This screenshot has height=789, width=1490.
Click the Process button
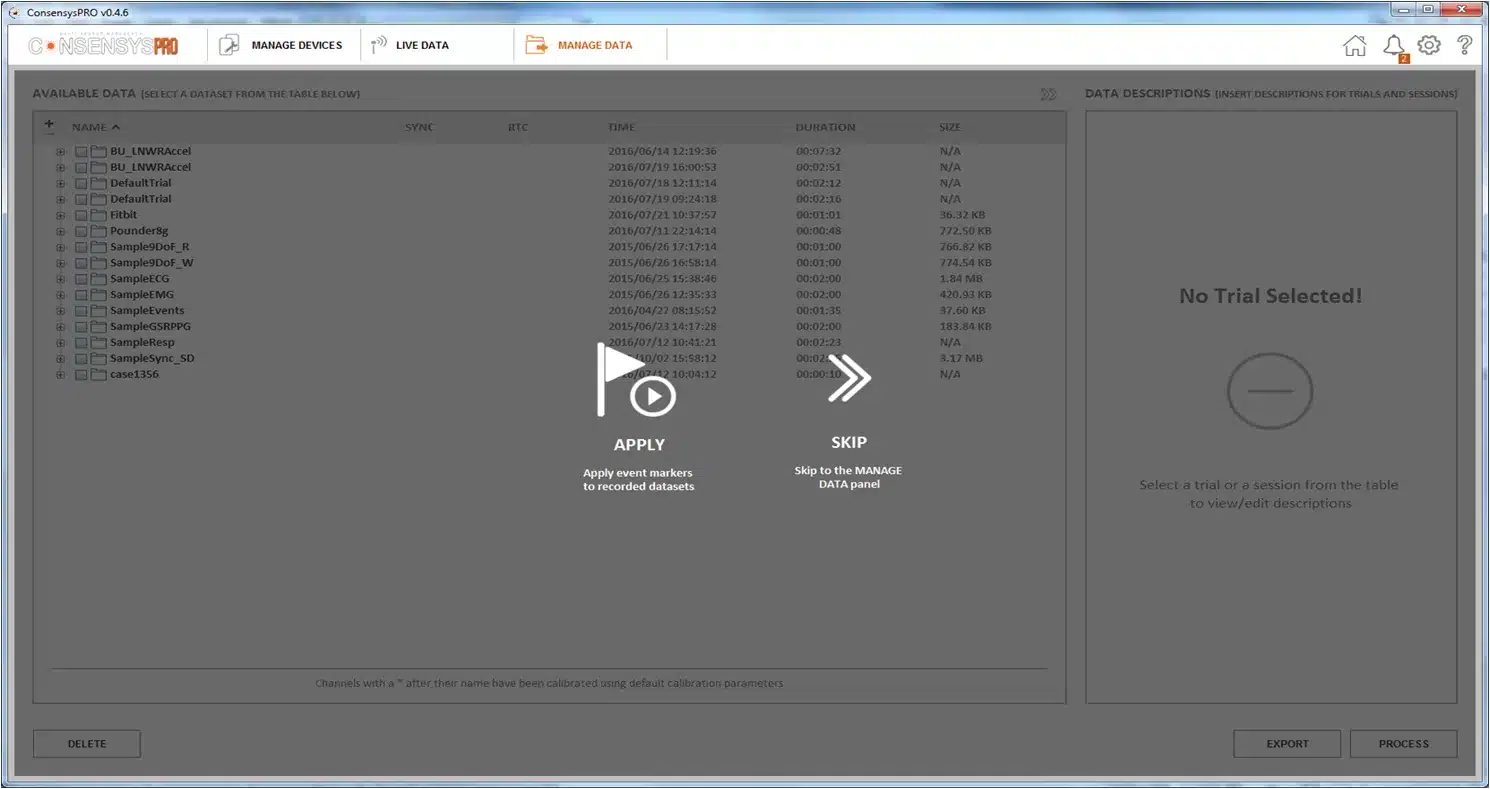coord(1404,743)
